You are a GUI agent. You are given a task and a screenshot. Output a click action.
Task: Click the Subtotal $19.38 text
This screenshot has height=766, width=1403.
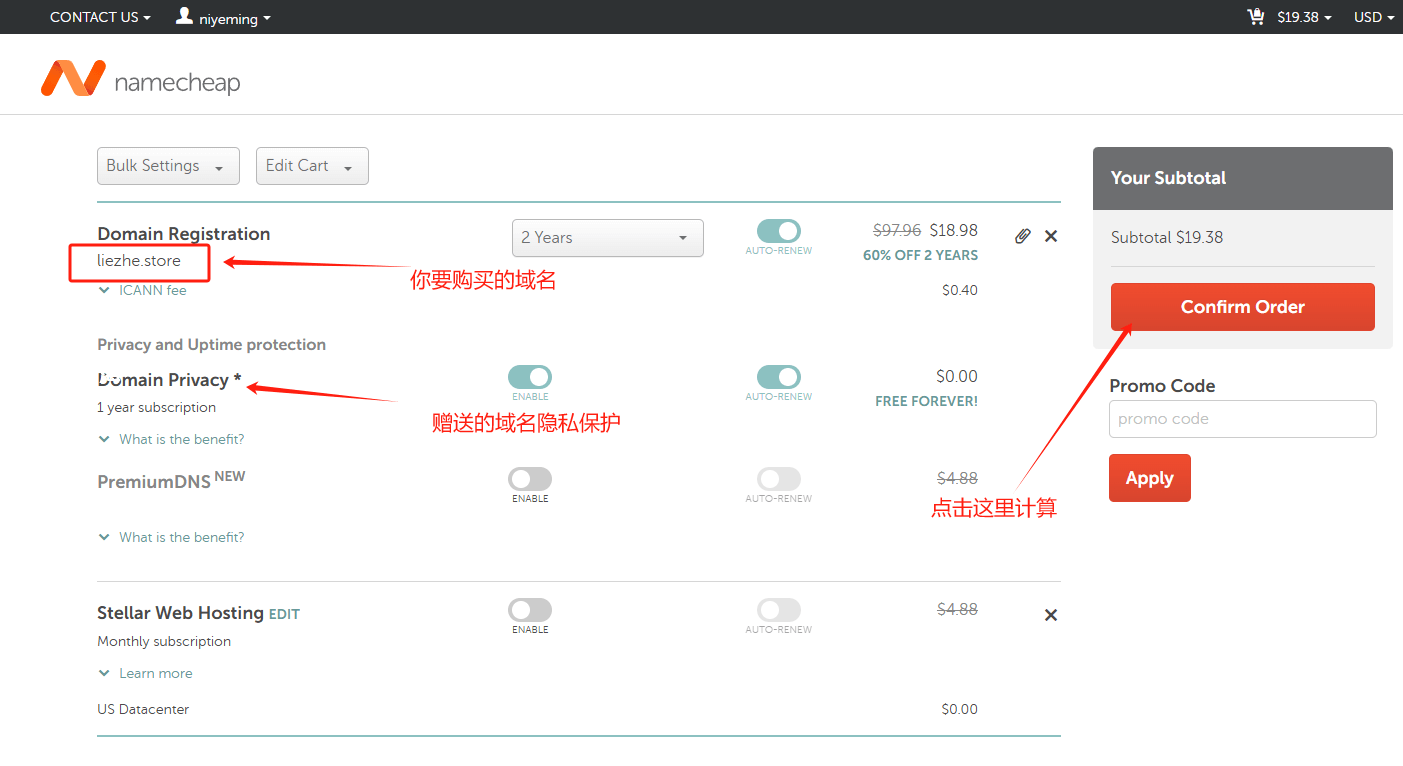pyautogui.click(x=1167, y=237)
